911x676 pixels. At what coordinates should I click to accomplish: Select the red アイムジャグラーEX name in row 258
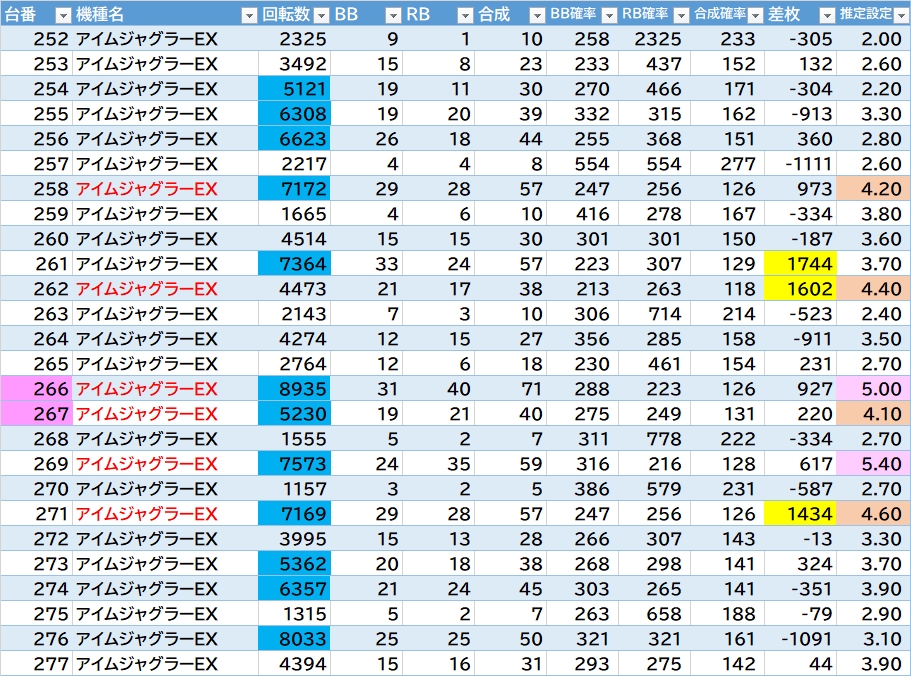(147, 189)
